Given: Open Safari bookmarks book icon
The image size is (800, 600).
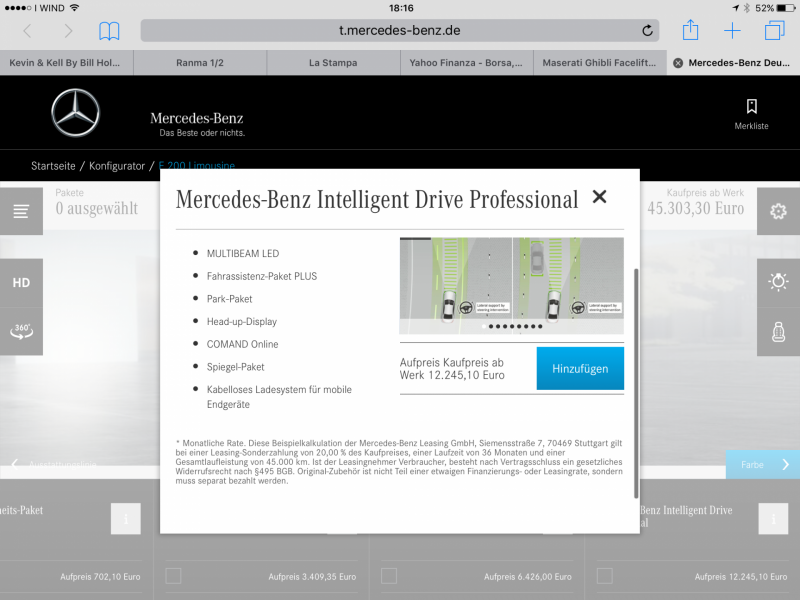Looking at the screenshot, I should point(109,31).
